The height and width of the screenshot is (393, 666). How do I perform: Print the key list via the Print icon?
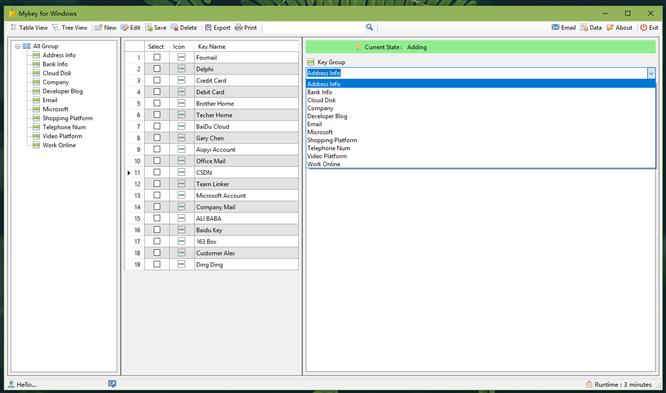[x=239, y=27]
